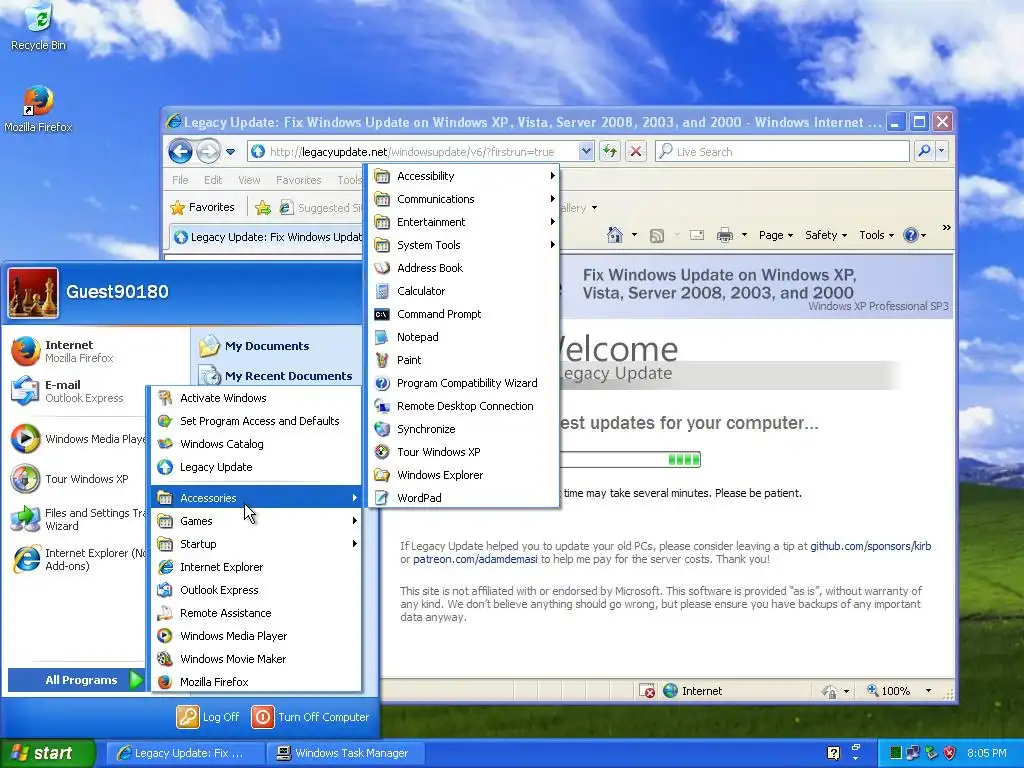Open Remote Desktop Connection
1024x768 pixels.
[464, 406]
